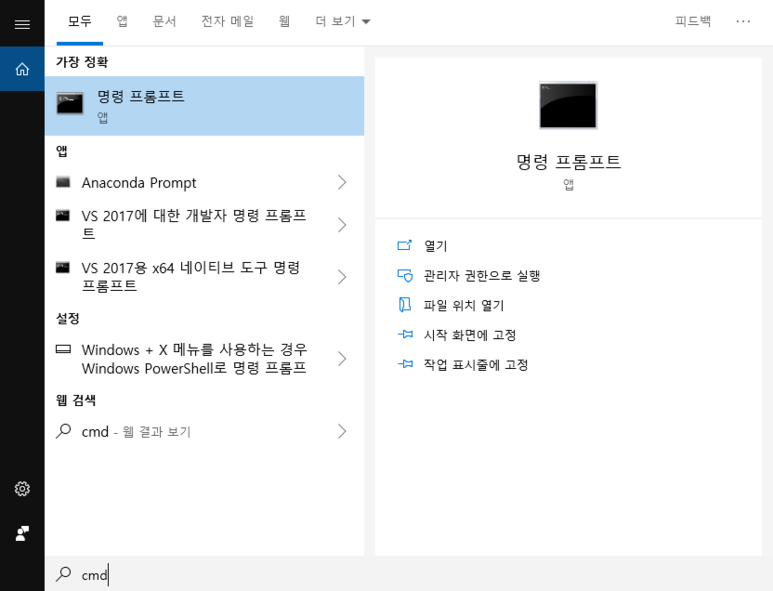Viewport: 773px width, 591px height.
Task: Click the Windows + X setting icon
Action: [x=63, y=349]
